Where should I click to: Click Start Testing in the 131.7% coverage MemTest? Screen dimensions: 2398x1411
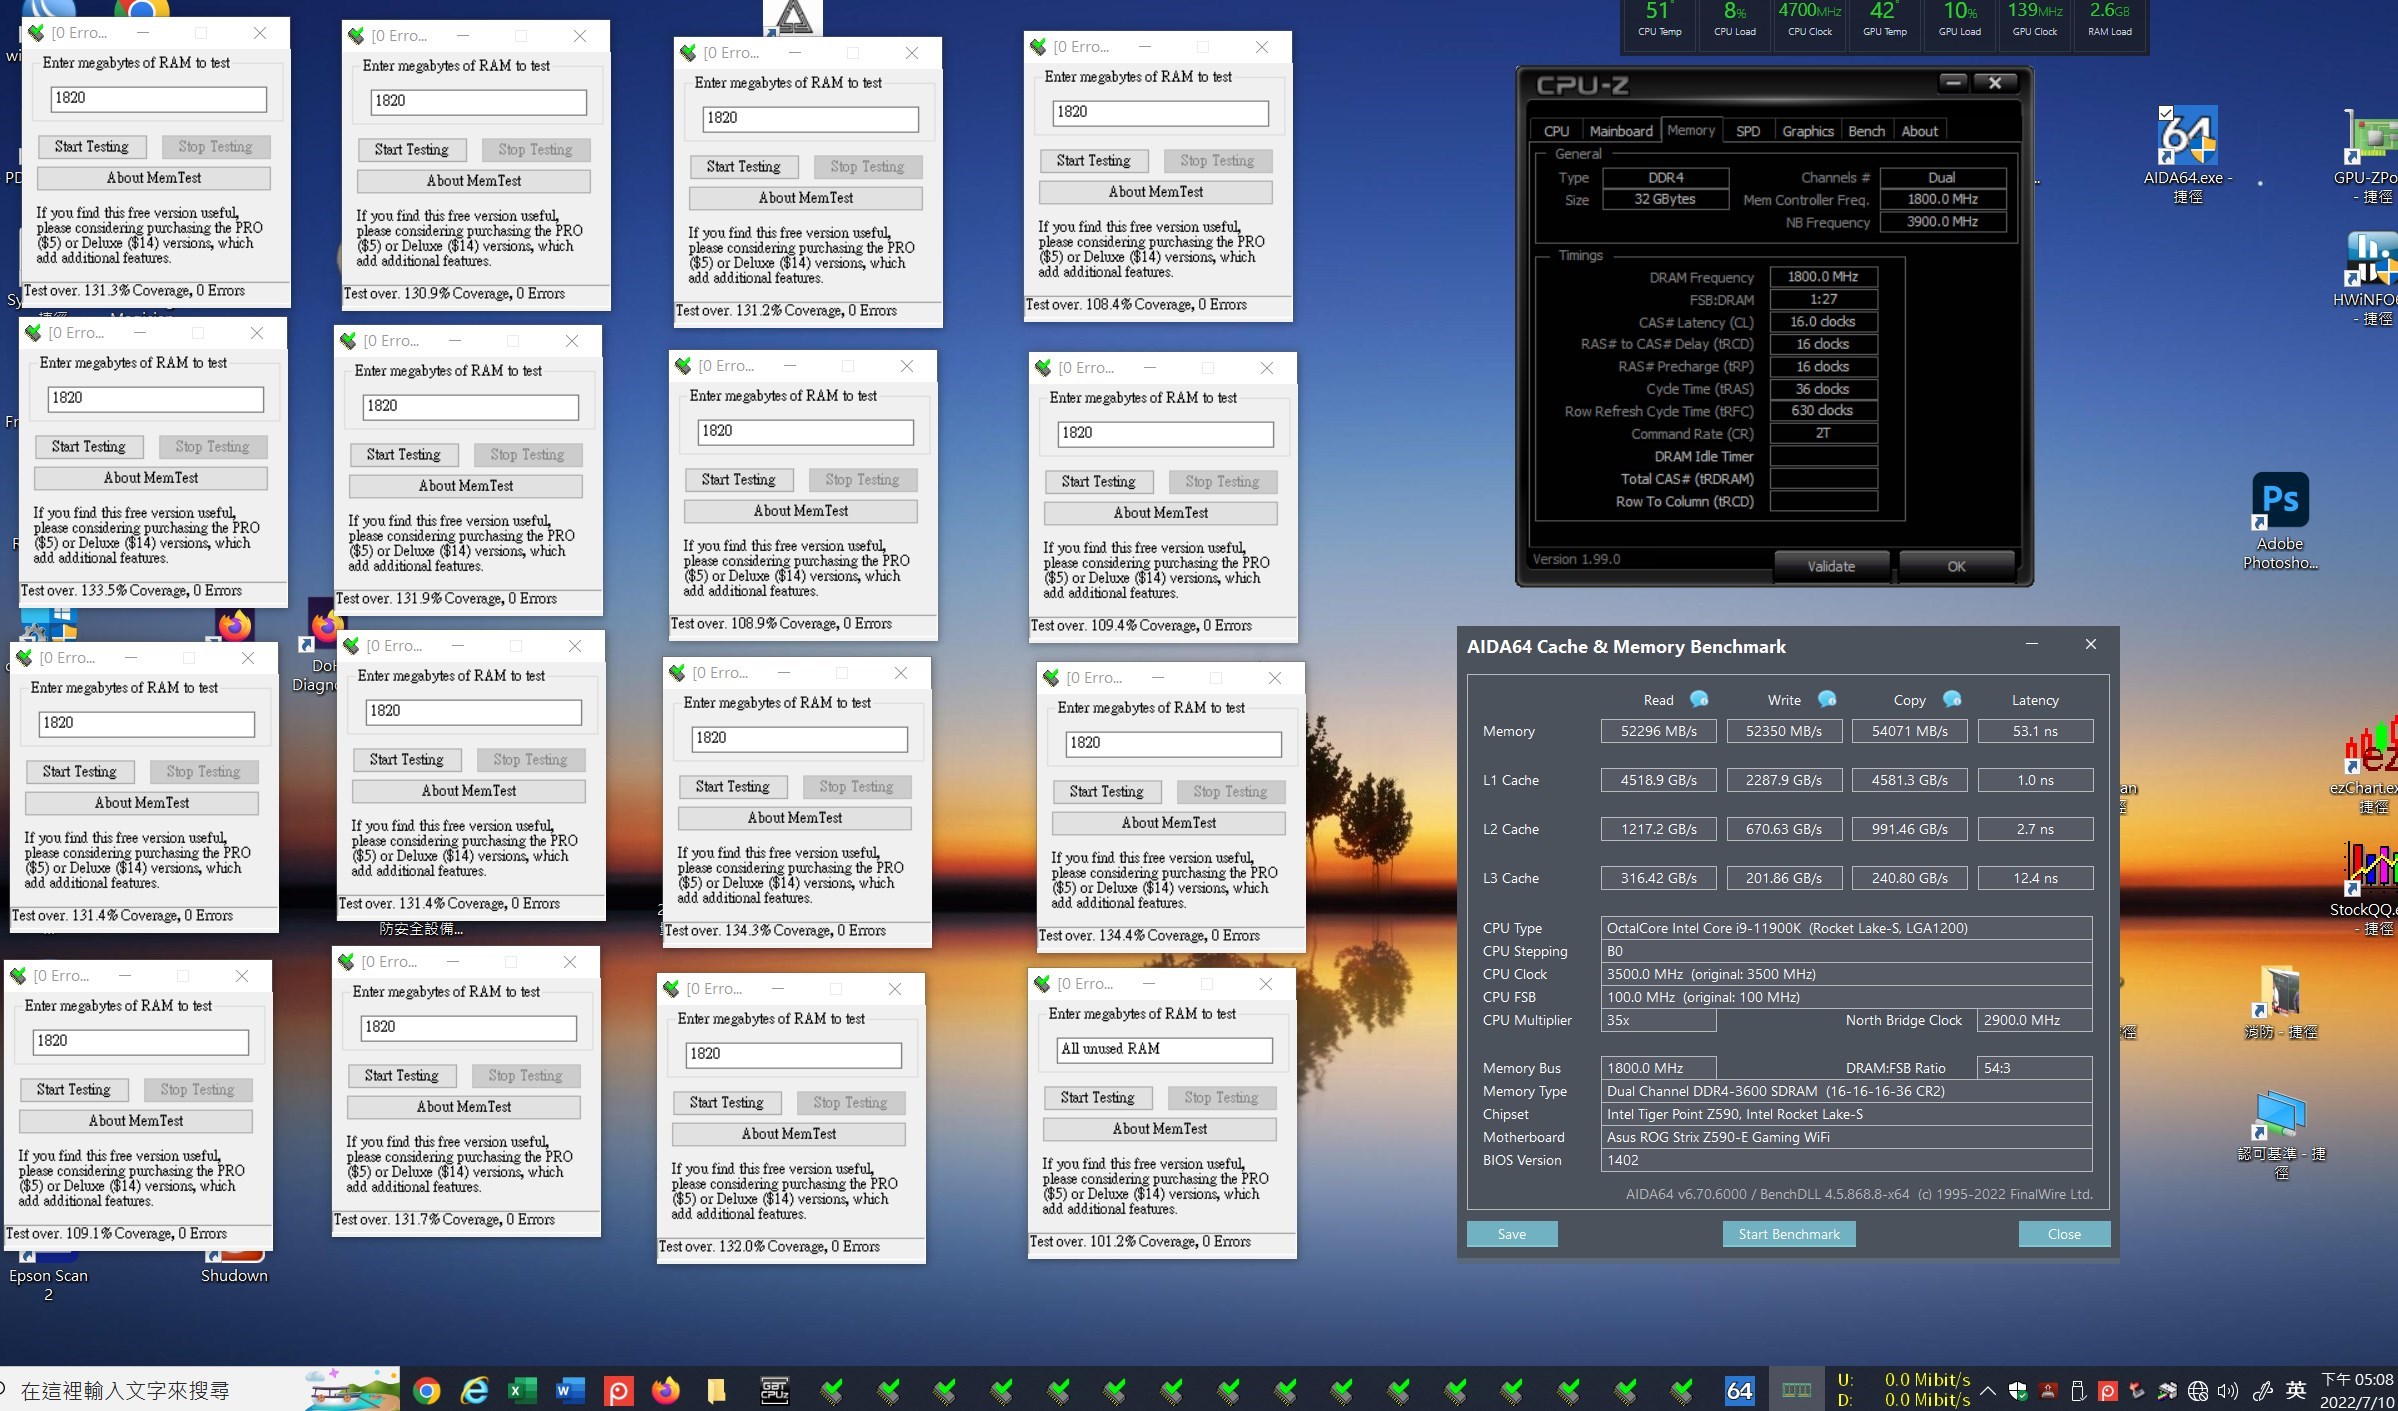pyautogui.click(x=401, y=1076)
